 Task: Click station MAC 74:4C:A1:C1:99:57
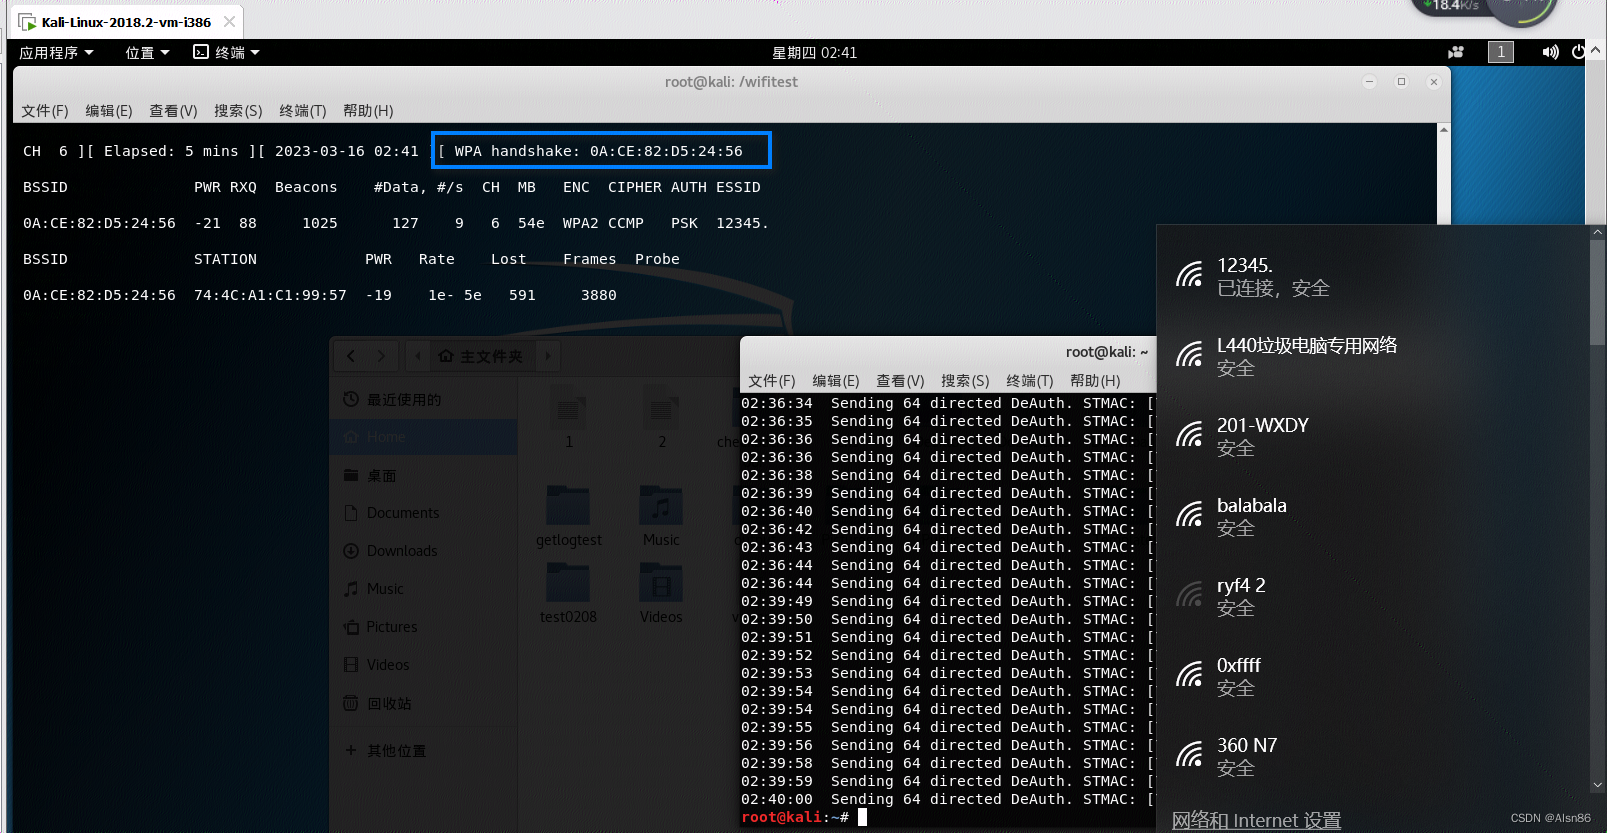coord(270,295)
